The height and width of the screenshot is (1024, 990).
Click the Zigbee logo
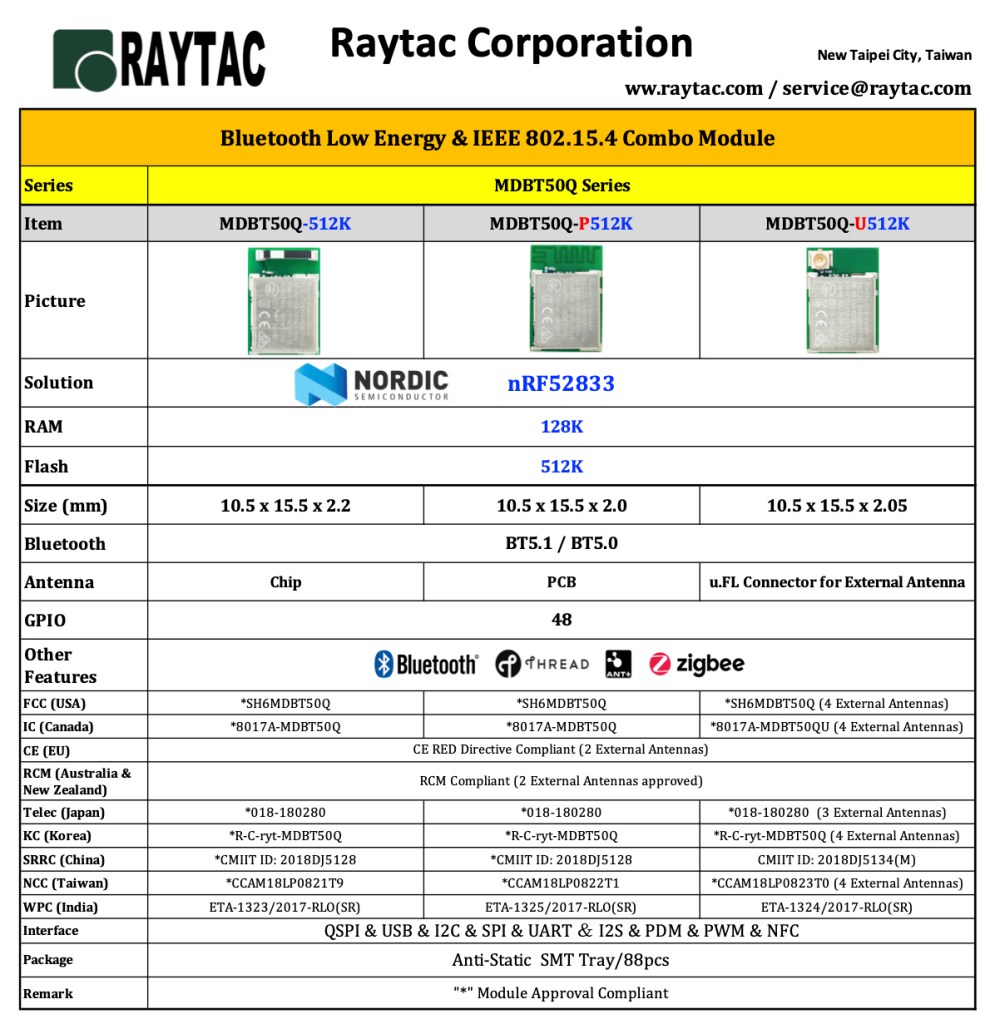pyautogui.click(x=697, y=664)
